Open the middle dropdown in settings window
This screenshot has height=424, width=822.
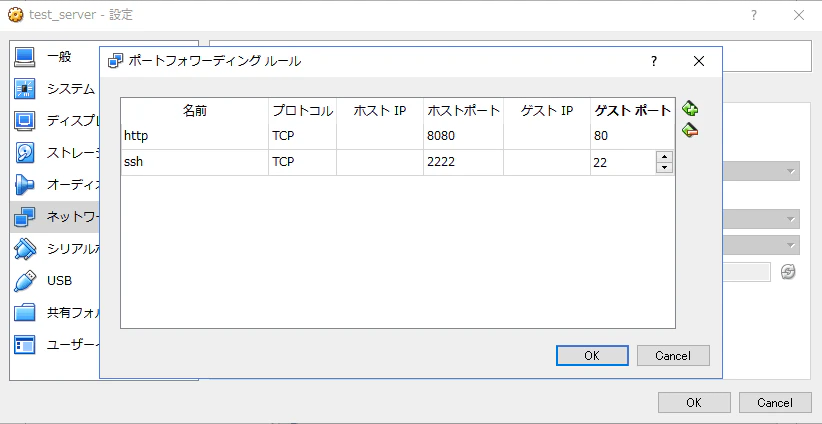click(761, 219)
